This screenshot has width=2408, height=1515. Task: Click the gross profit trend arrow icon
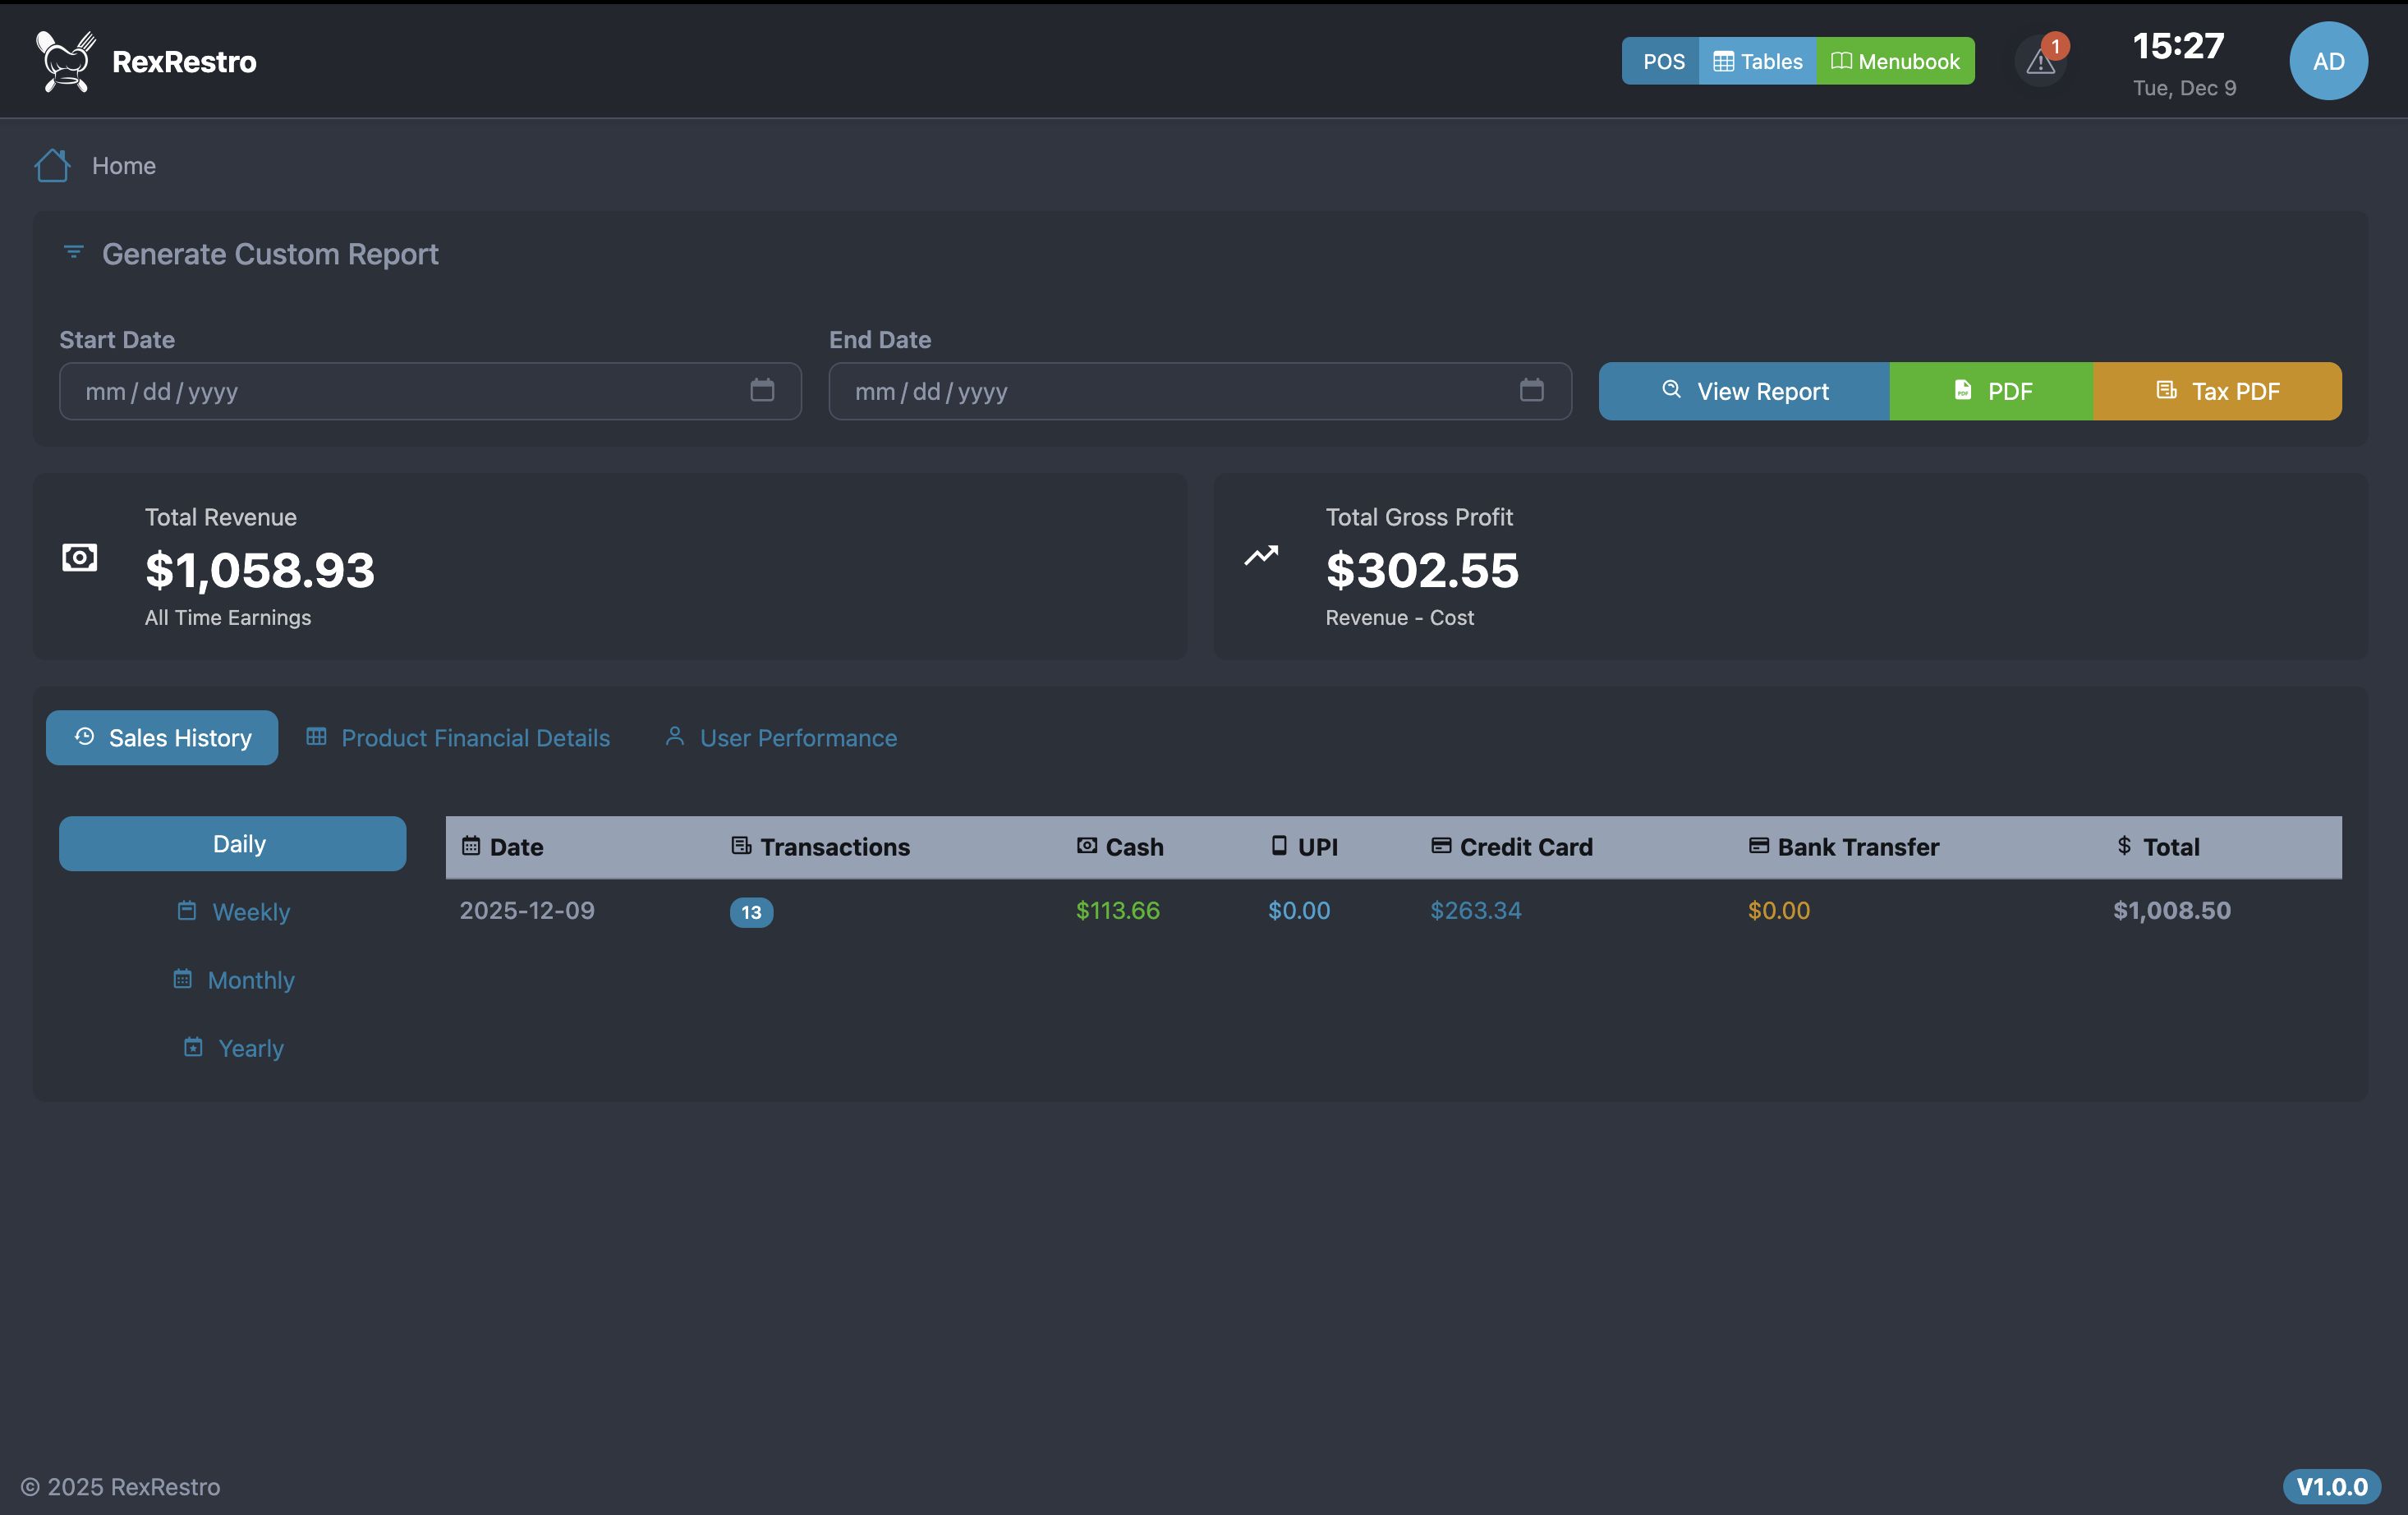1261,555
